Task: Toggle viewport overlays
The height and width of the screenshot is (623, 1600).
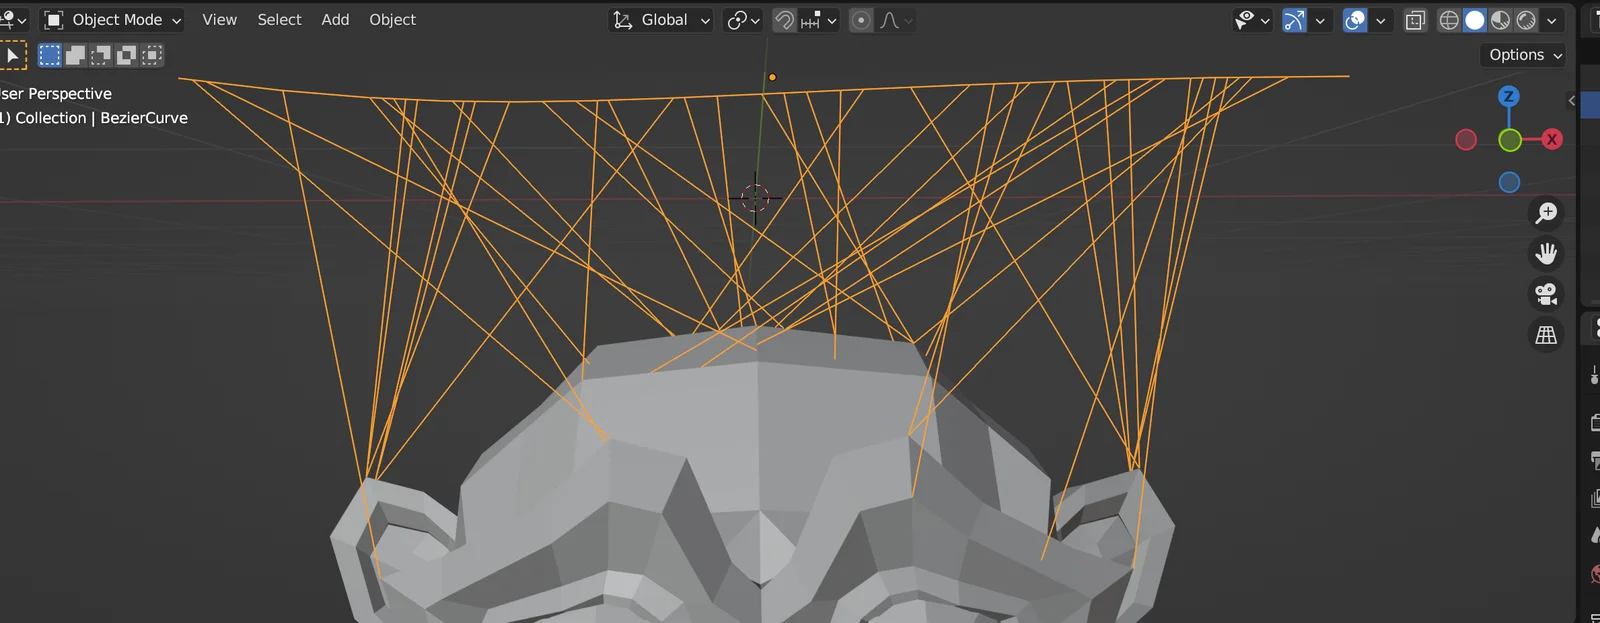Action: click(1355, 20)
